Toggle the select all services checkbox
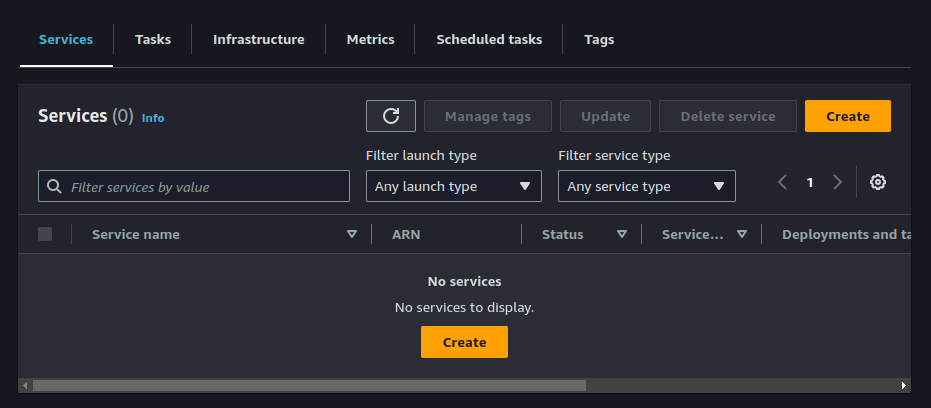 (45, 234)
